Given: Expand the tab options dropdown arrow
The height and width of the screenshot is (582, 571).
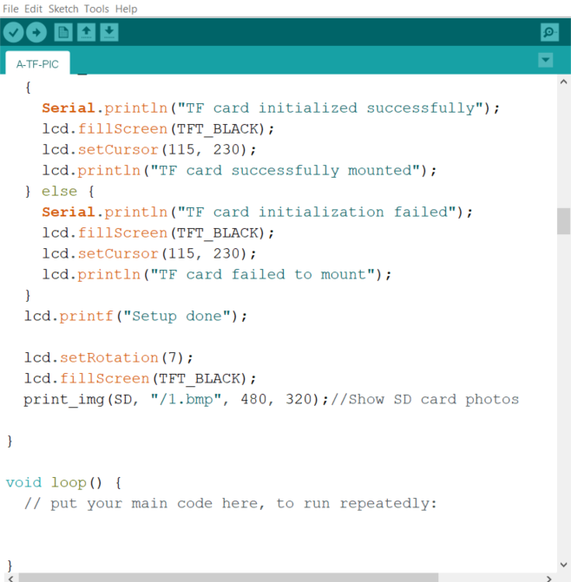Looking at the screenshot, I should (545, 60).
